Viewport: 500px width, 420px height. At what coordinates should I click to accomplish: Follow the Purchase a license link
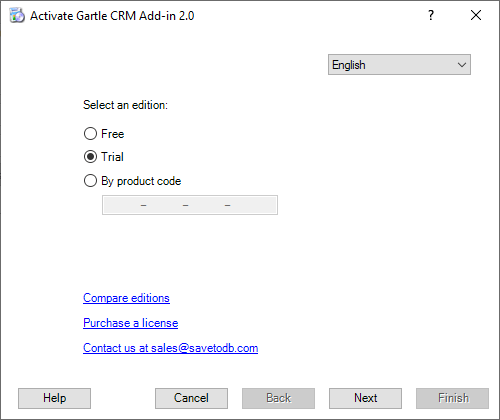click(x=130, y=323)
